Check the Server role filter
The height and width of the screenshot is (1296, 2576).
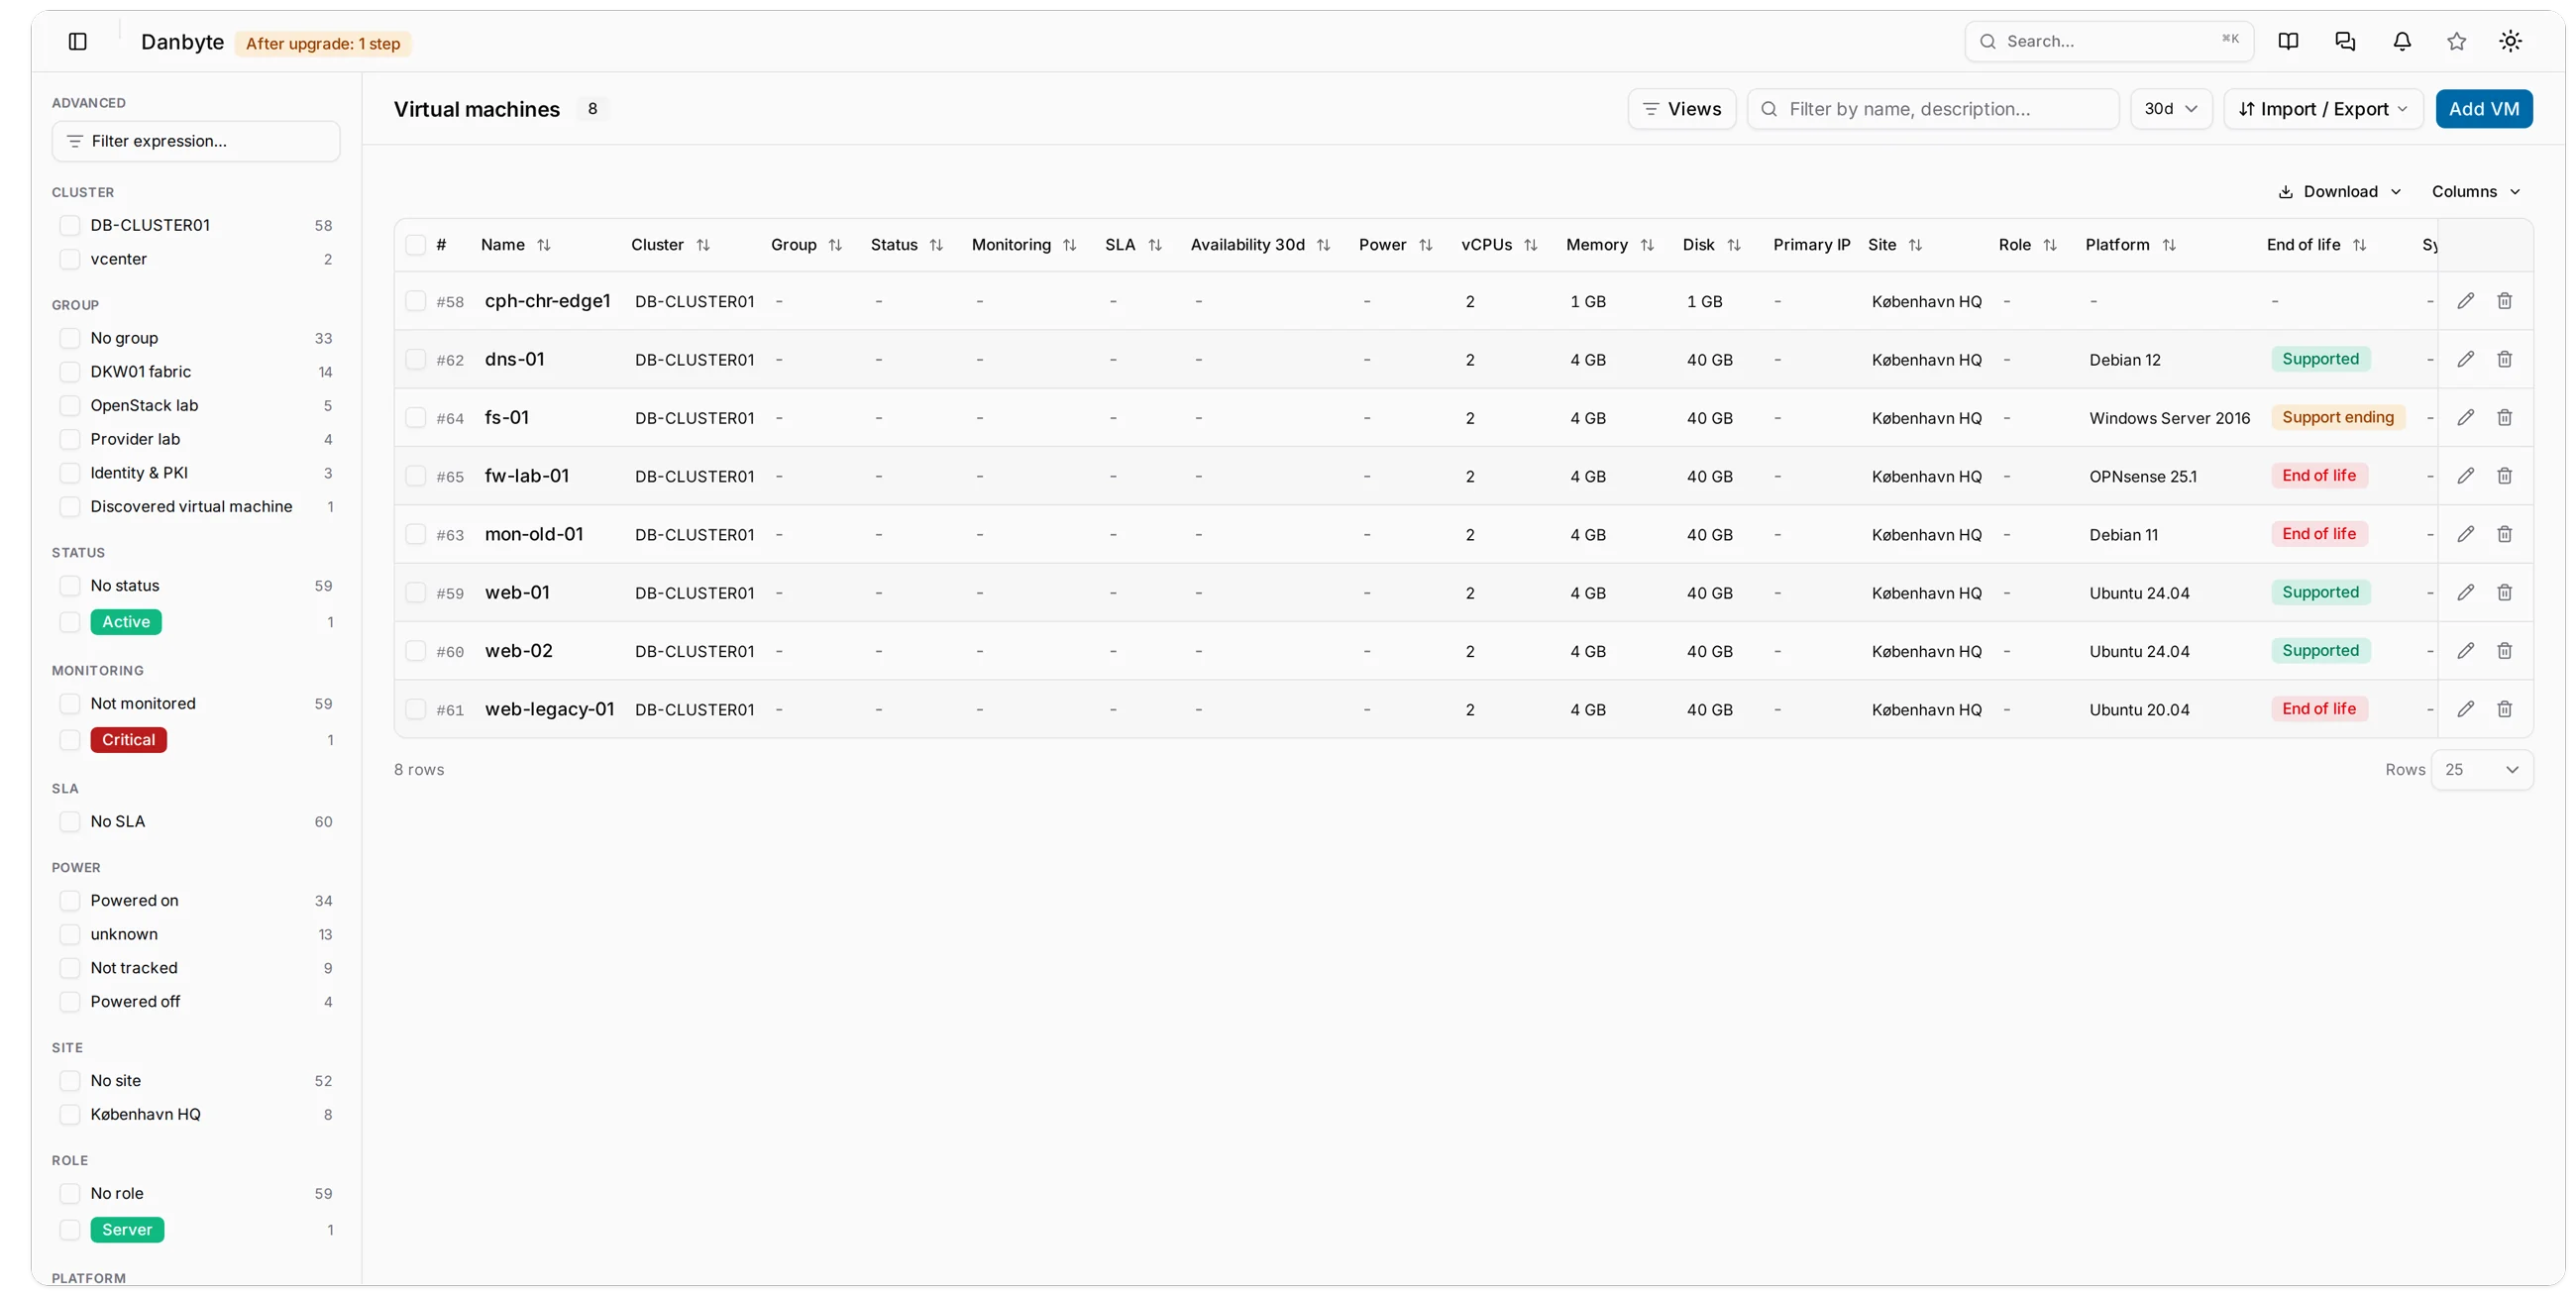[x=70, y=1230]
